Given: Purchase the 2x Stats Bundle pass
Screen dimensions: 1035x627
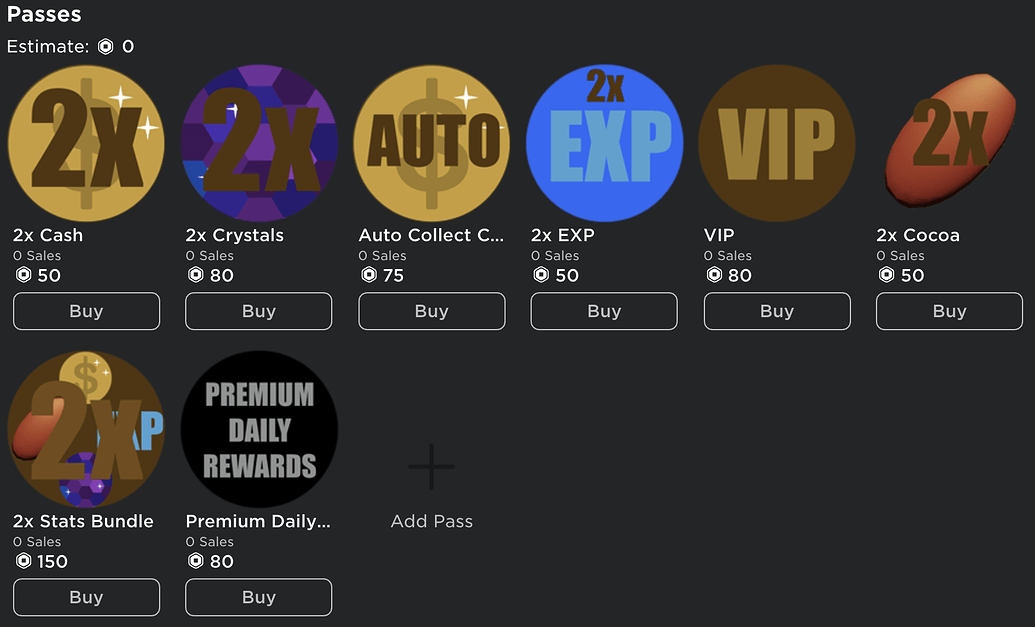Looking at the screenshot, I should 86,597.
